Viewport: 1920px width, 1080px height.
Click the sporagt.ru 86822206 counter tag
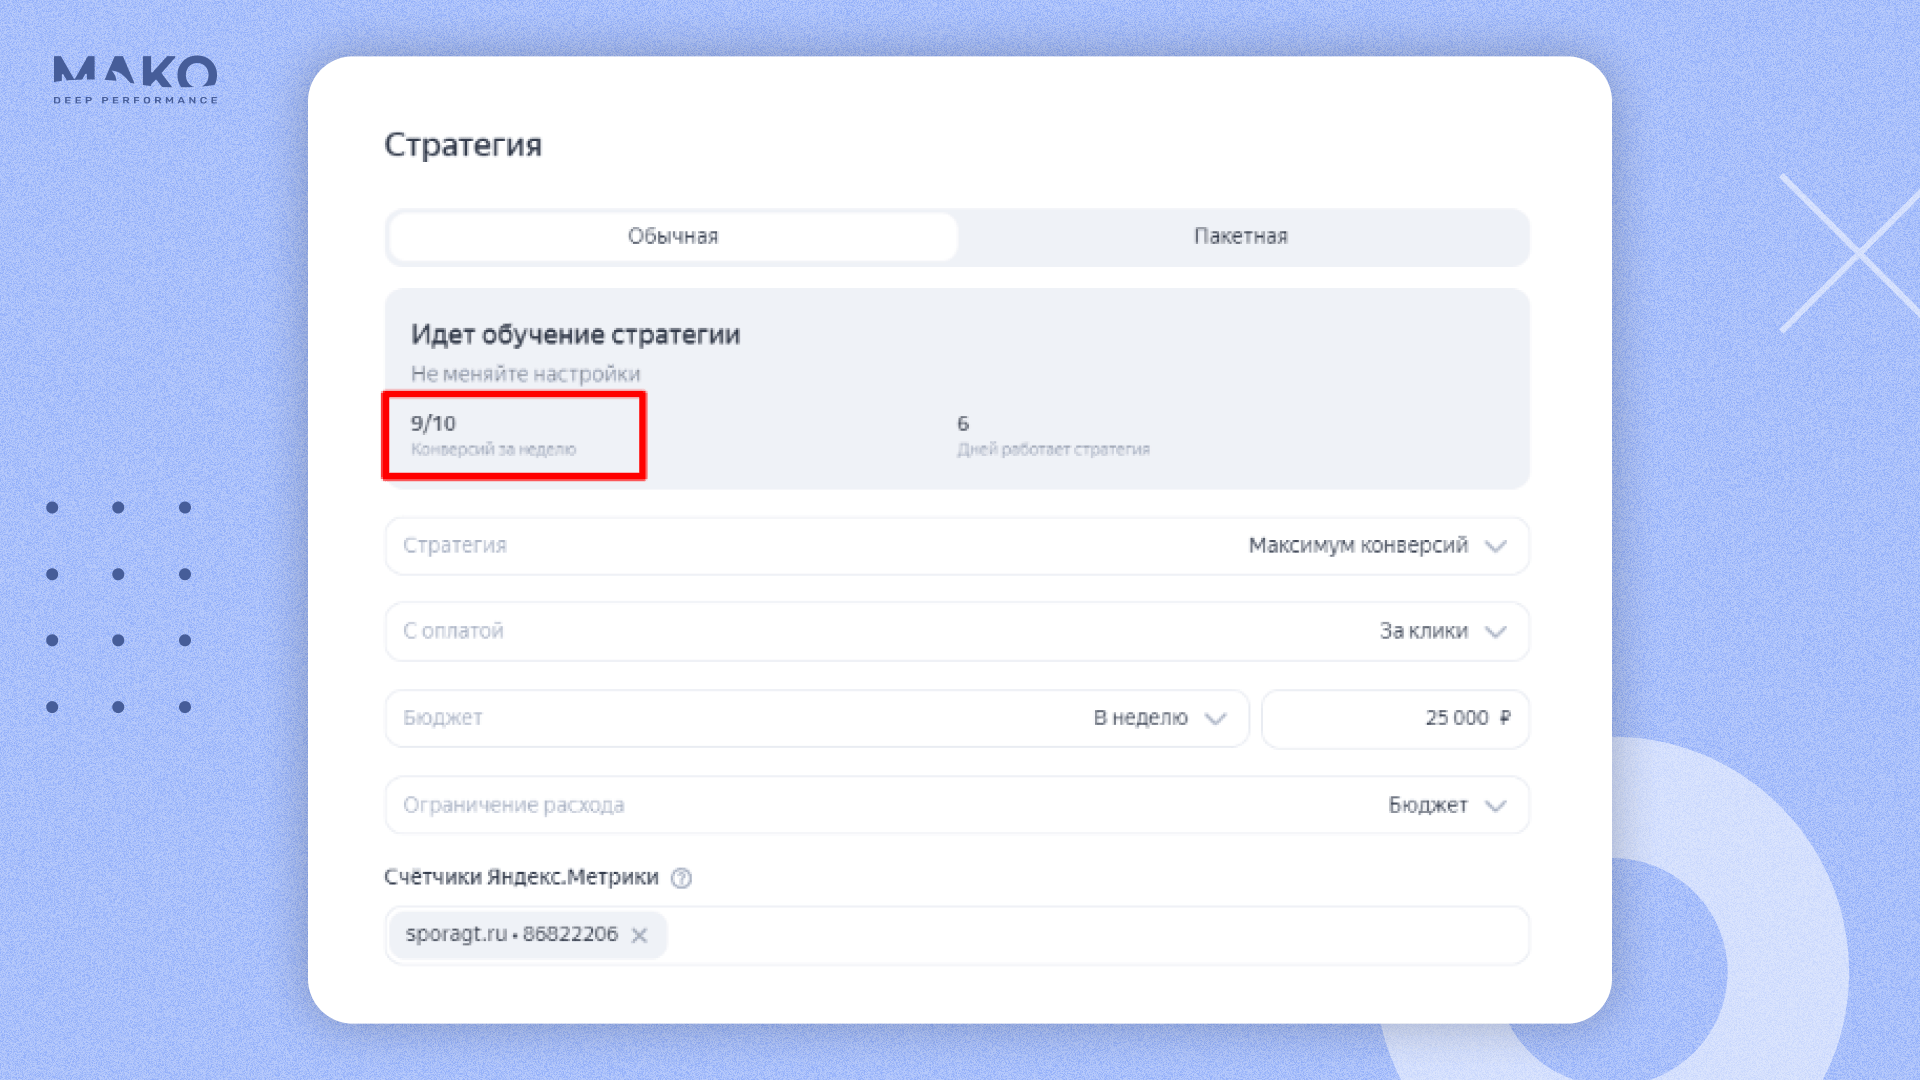511,934
